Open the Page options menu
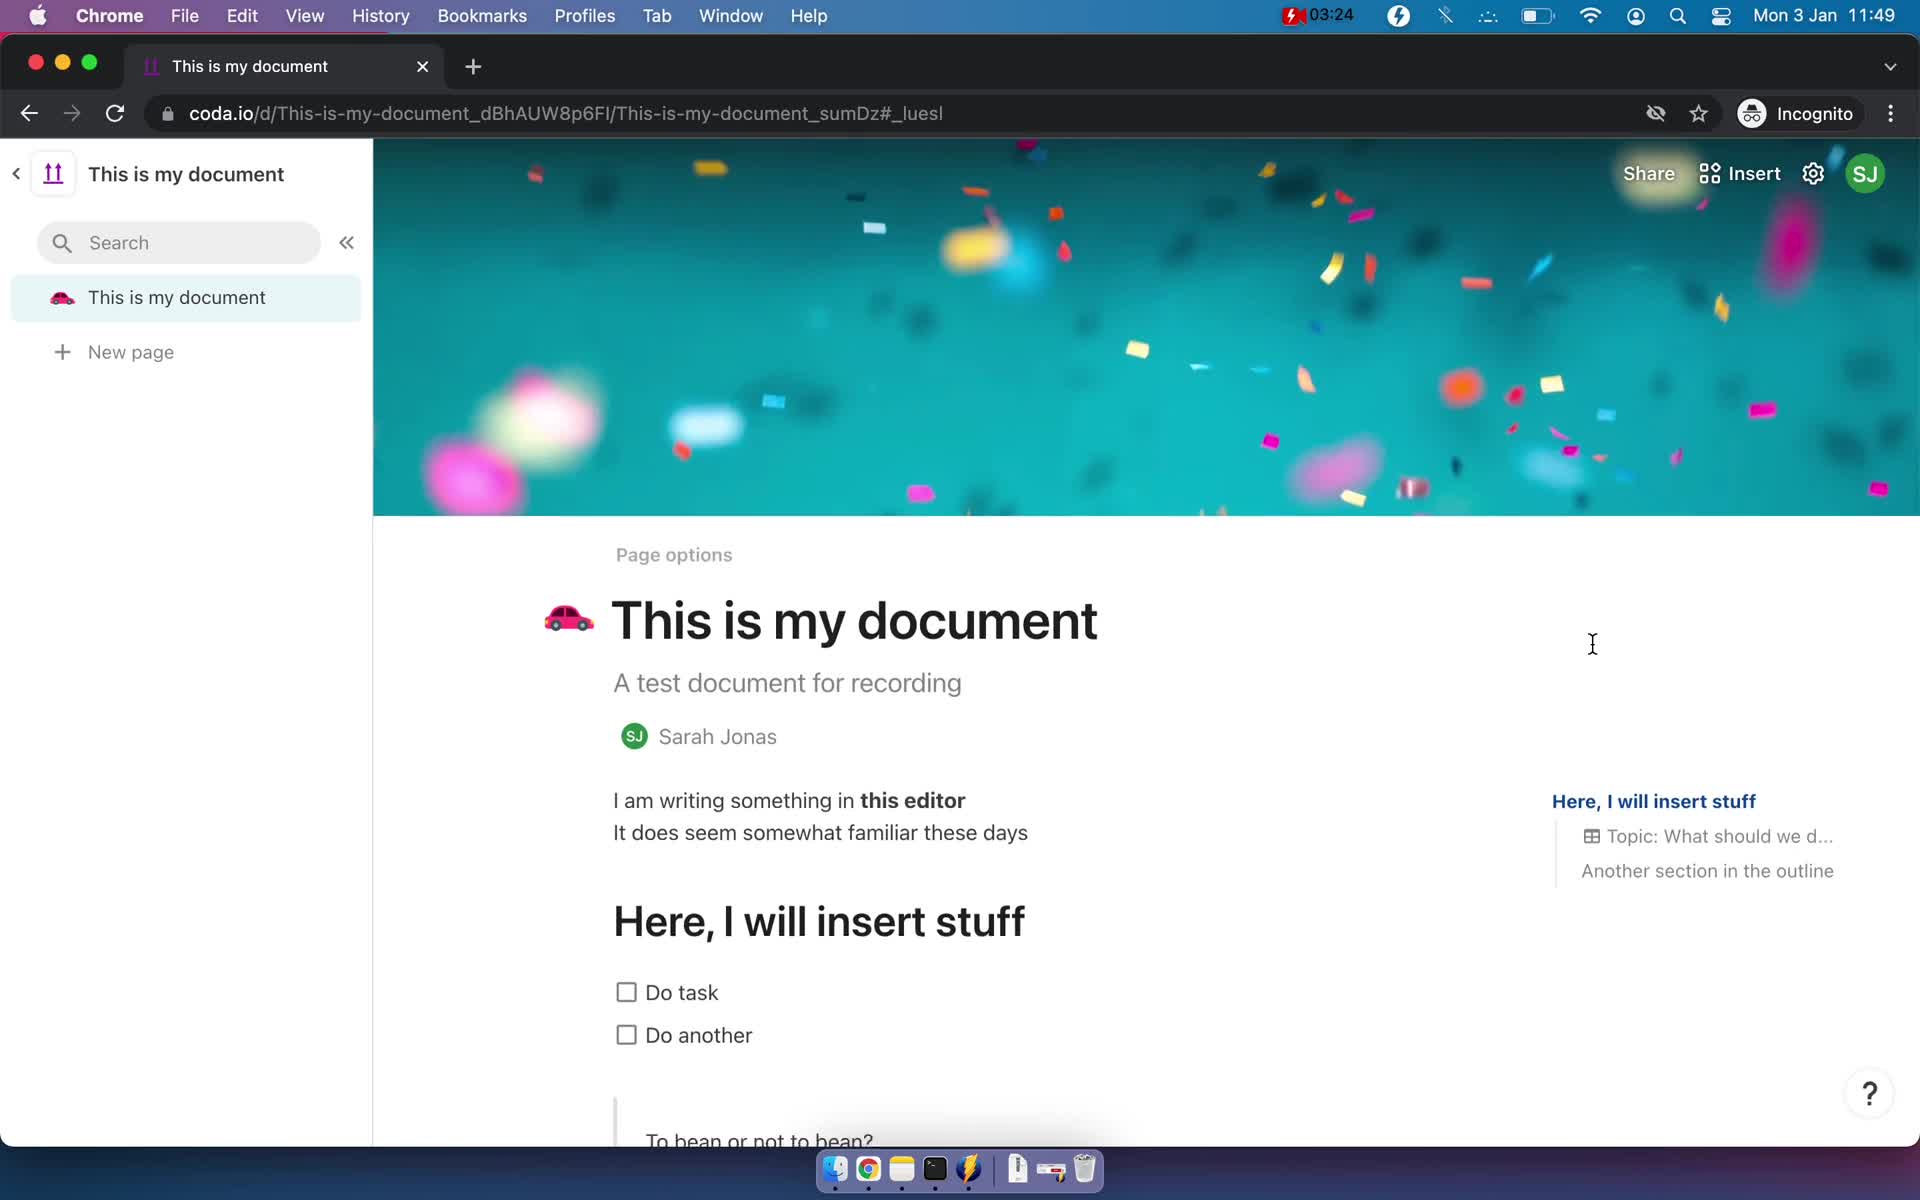The width and height of the screenshot is (1920, 1200). 675,554
